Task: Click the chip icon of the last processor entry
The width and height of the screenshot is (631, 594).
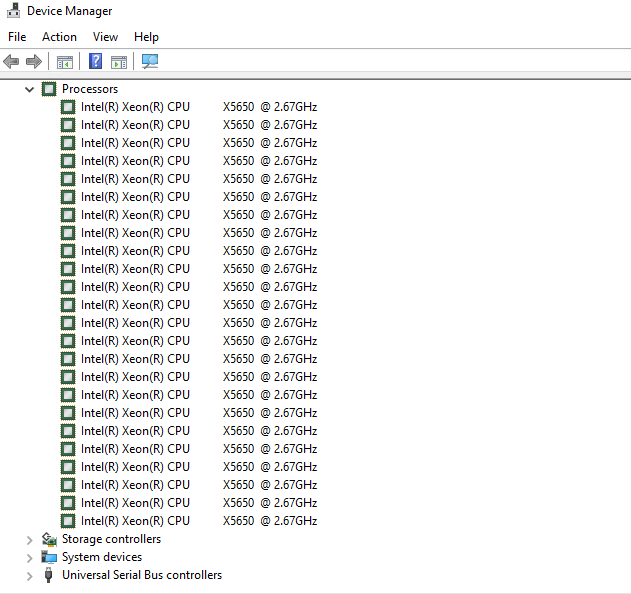Action: click(68, 521)
